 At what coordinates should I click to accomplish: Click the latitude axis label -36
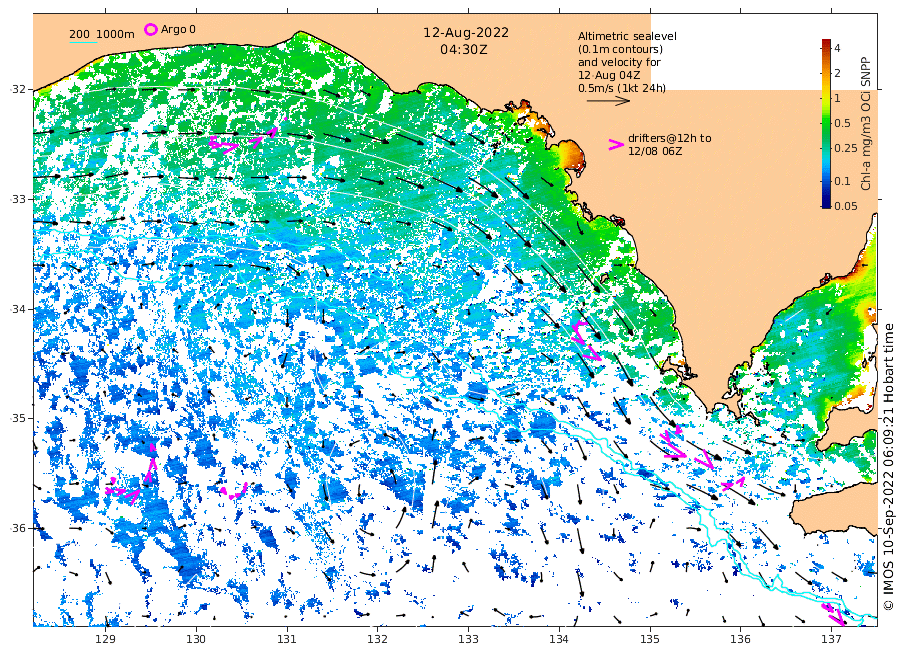pyautogui.click(x=18, y=528)
